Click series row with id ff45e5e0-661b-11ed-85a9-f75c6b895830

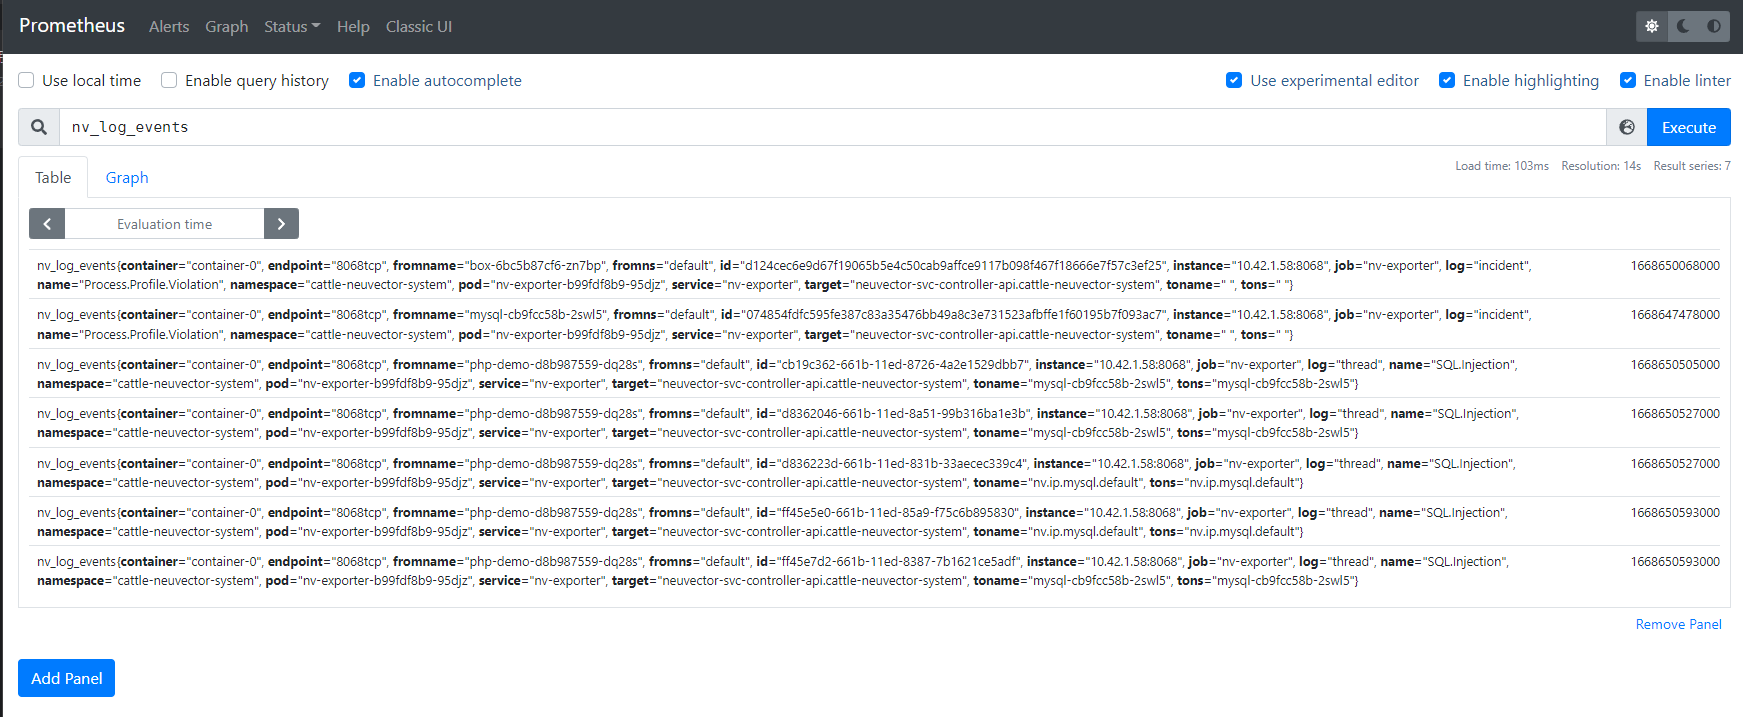874,522
